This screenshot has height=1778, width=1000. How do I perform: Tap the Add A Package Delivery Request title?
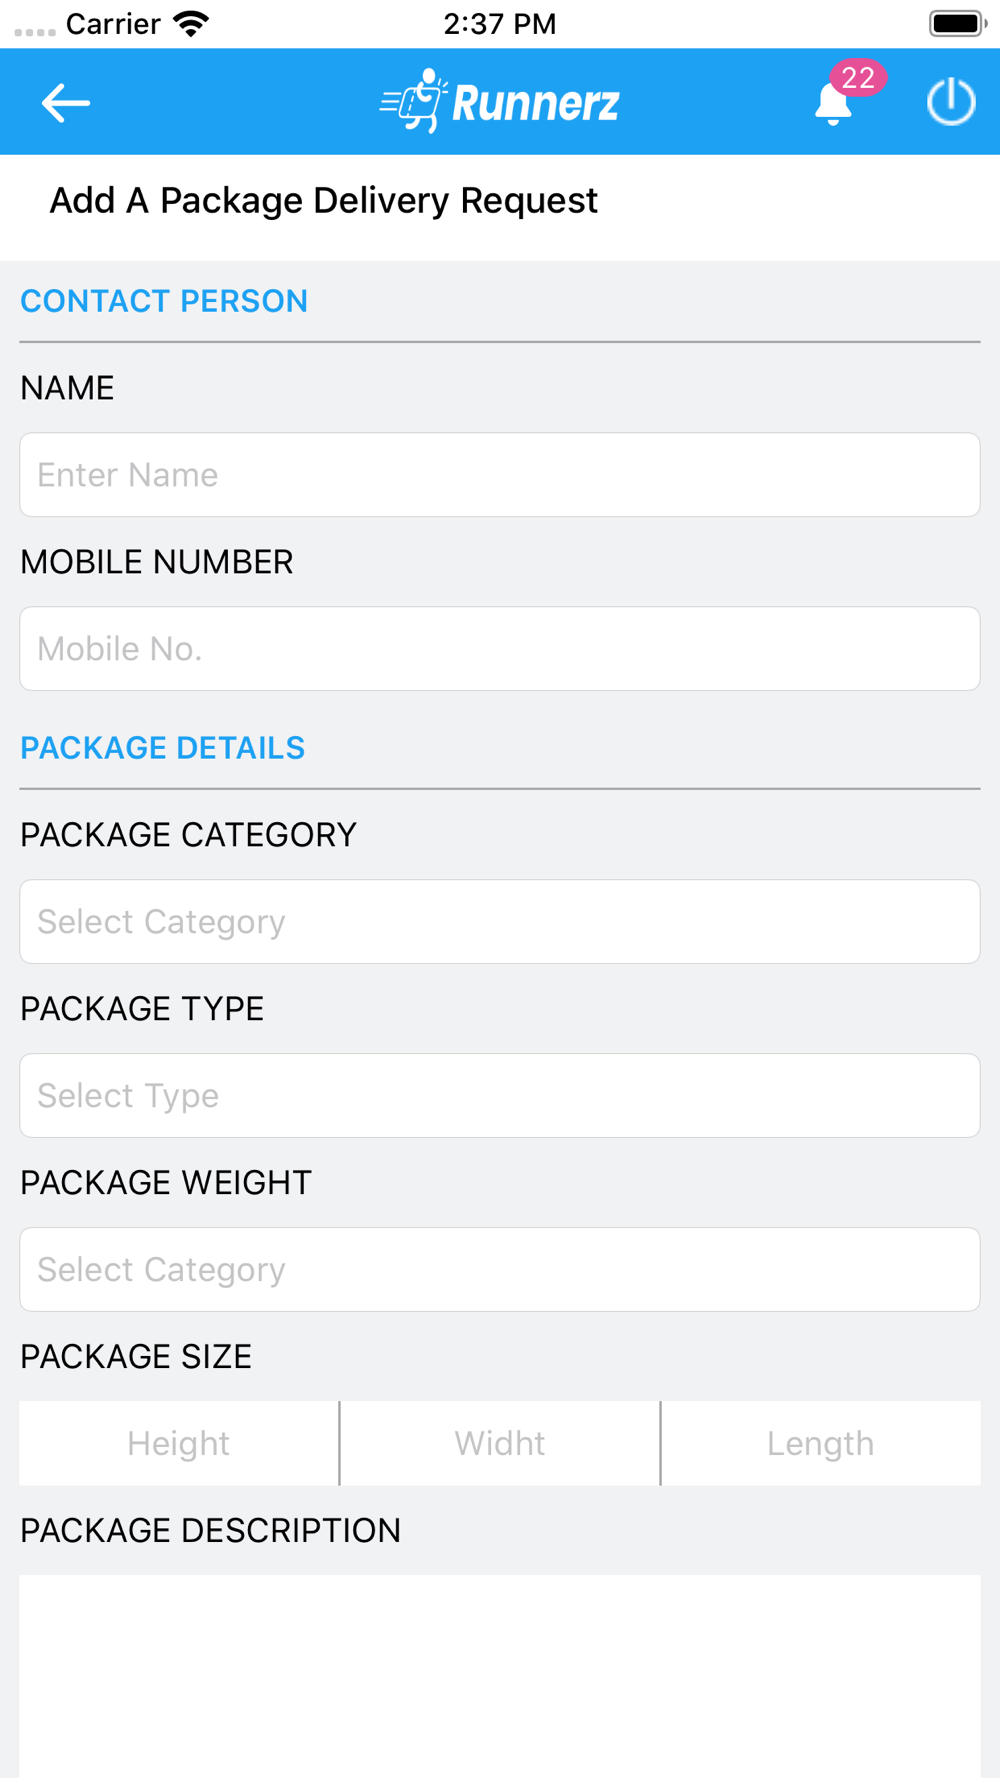click(324, 201)
